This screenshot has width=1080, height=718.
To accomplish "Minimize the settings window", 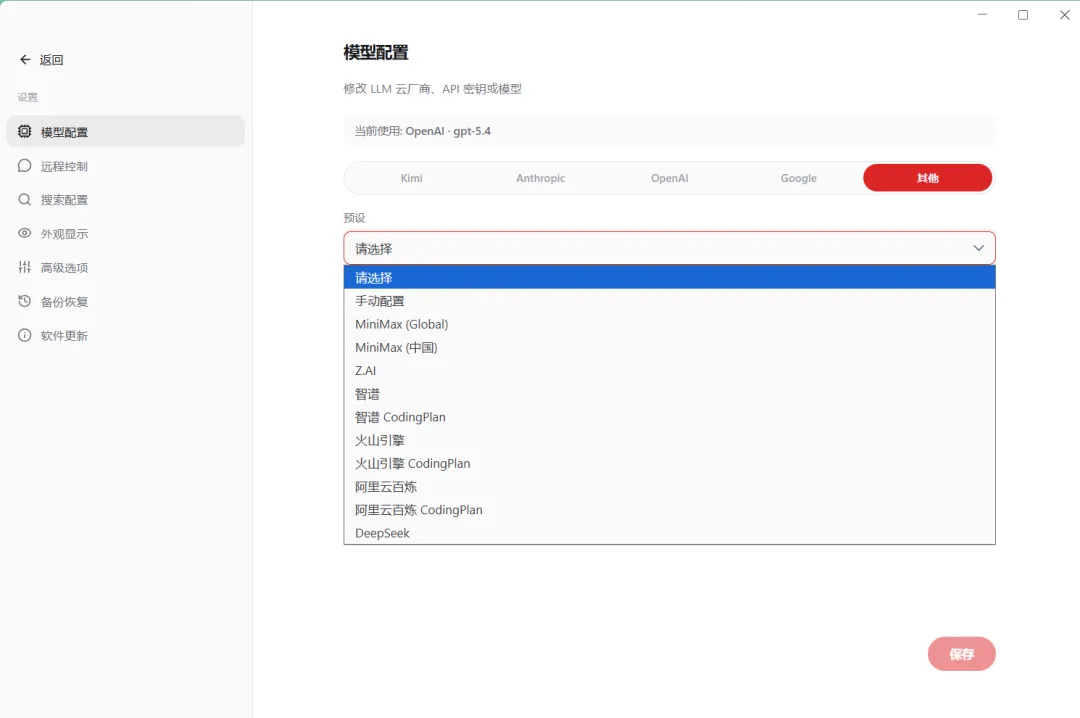I will [982, 14].
